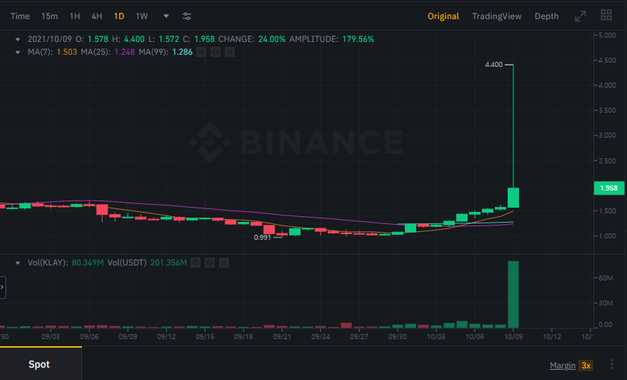Open the multi-chart grid layout
627x380 pixels.
click(x=606, y=15)
